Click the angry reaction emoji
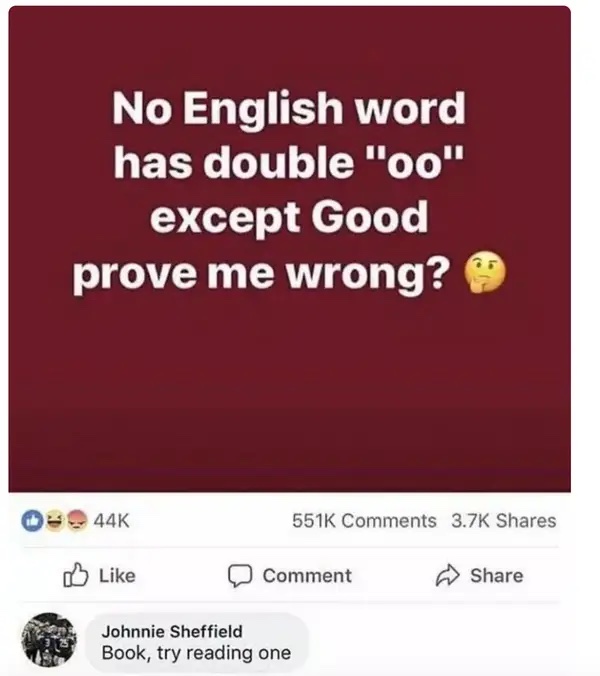 coord(77,520)
